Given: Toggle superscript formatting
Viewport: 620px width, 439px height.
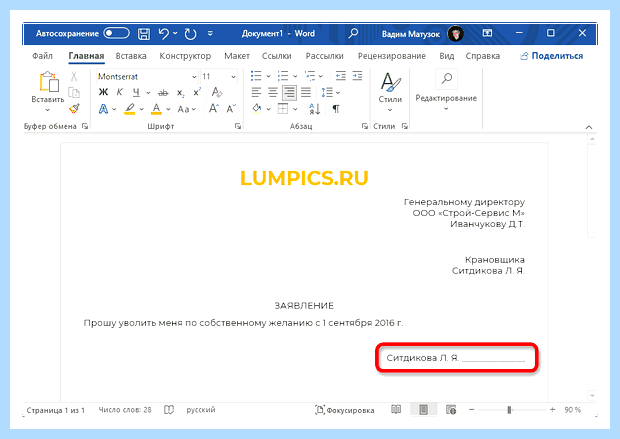Looking at the screenshot, I should pos(197,93).
